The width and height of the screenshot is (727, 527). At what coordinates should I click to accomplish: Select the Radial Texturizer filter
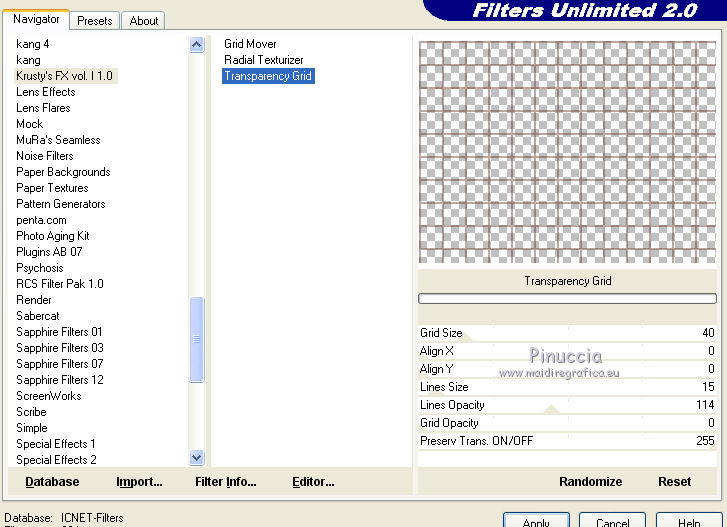pos(263,60)
